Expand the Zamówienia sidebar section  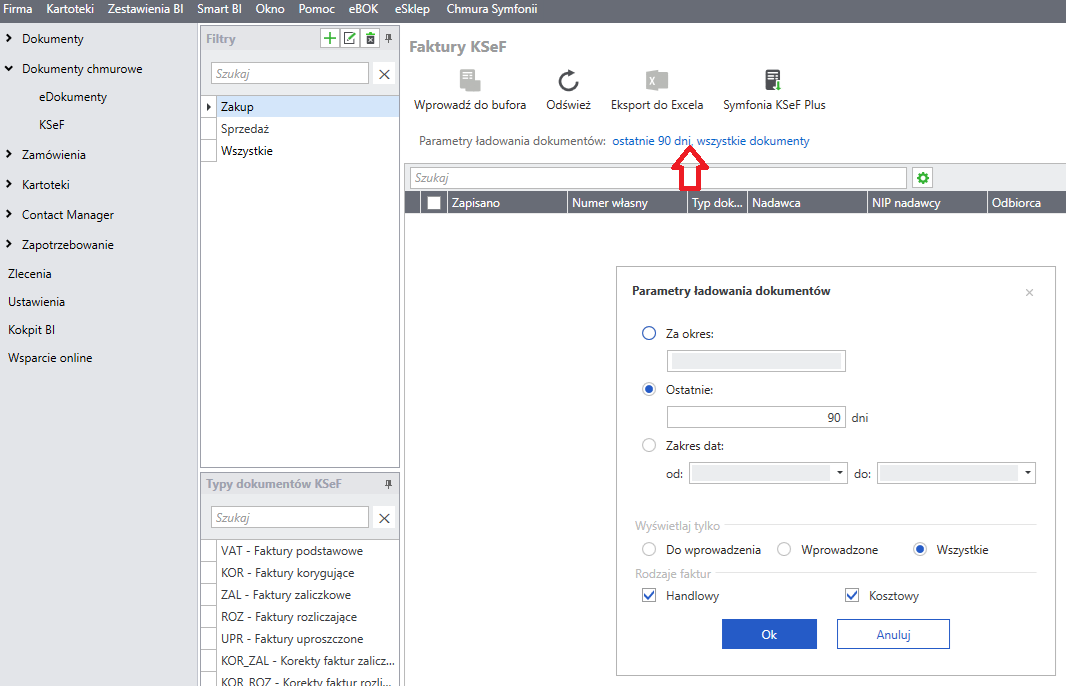[x=10, y=155]
